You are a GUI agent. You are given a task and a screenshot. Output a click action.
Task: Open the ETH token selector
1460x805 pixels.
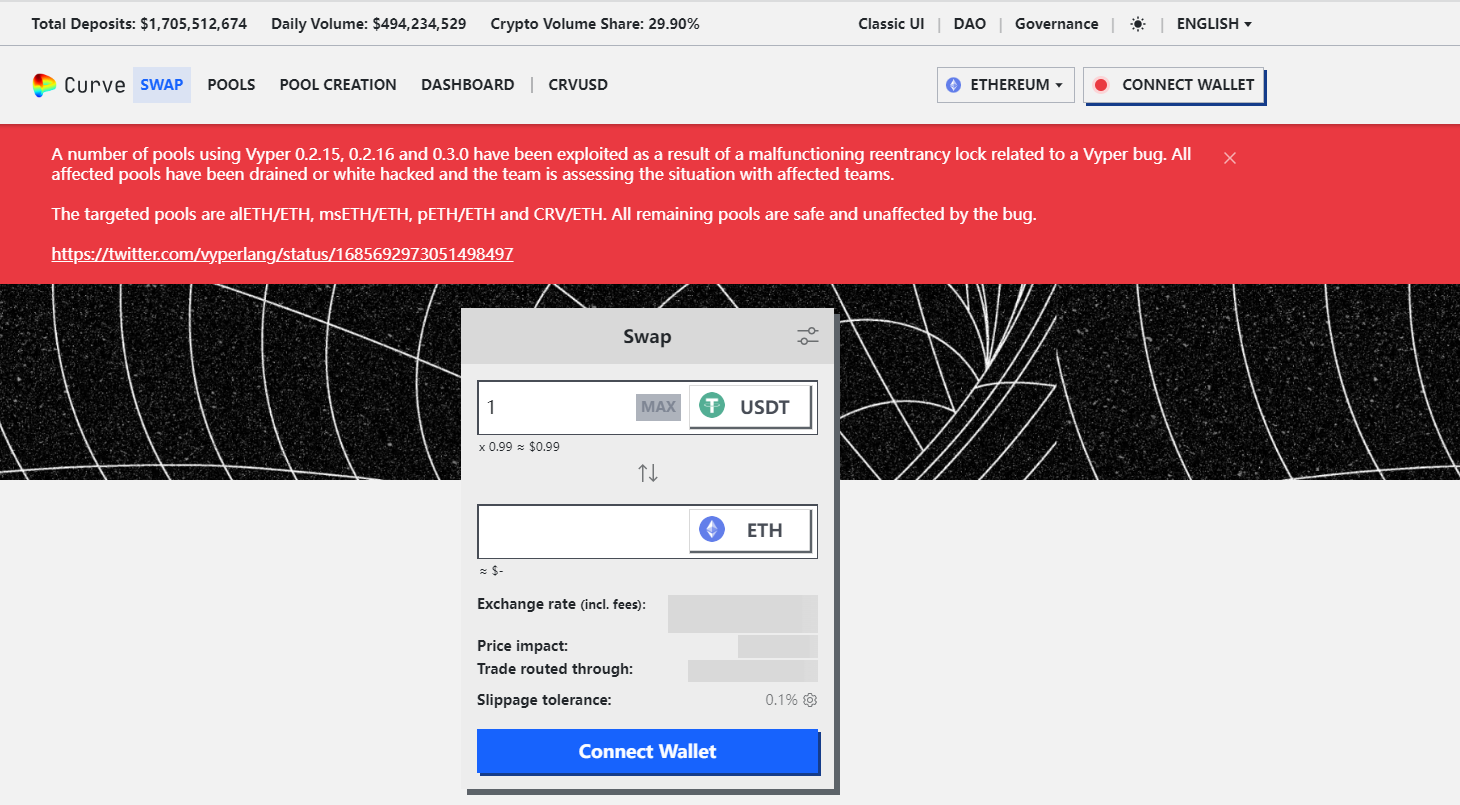click(750, 530)
